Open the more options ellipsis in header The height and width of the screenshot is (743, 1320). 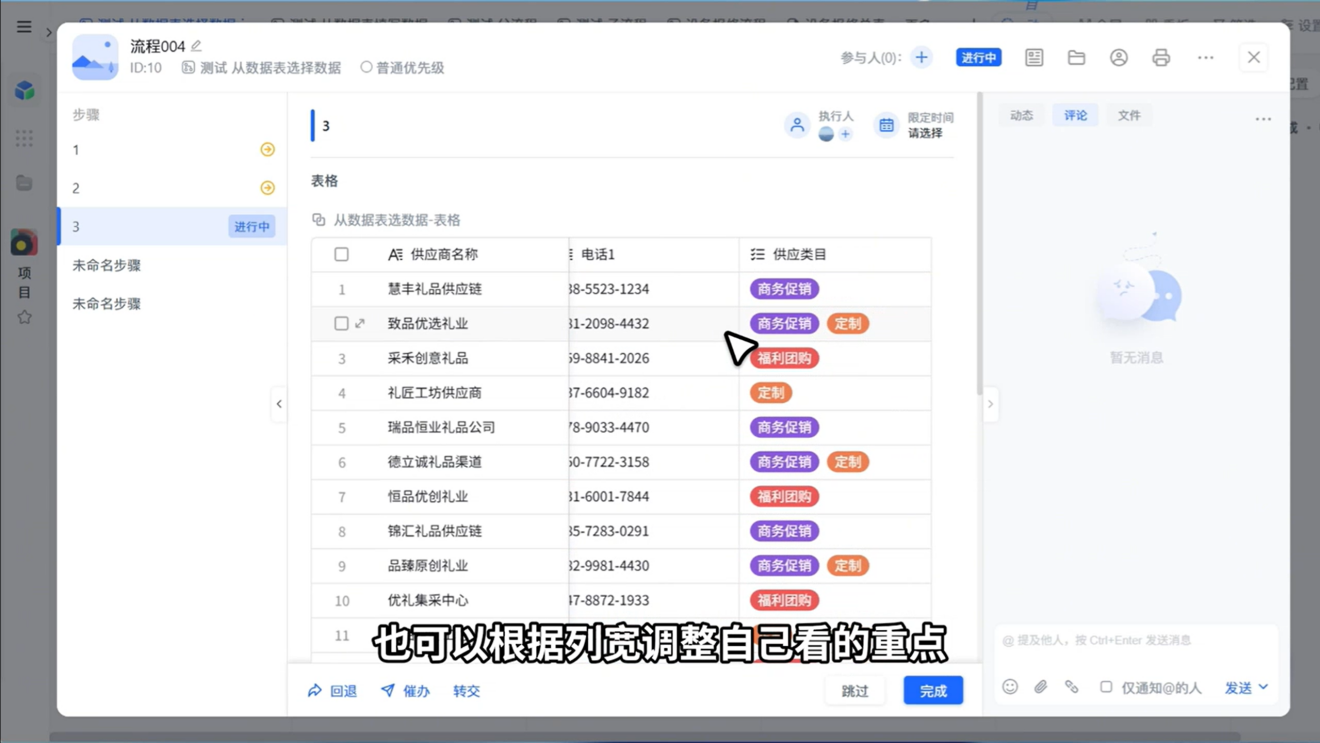[x=1206, y=58]
